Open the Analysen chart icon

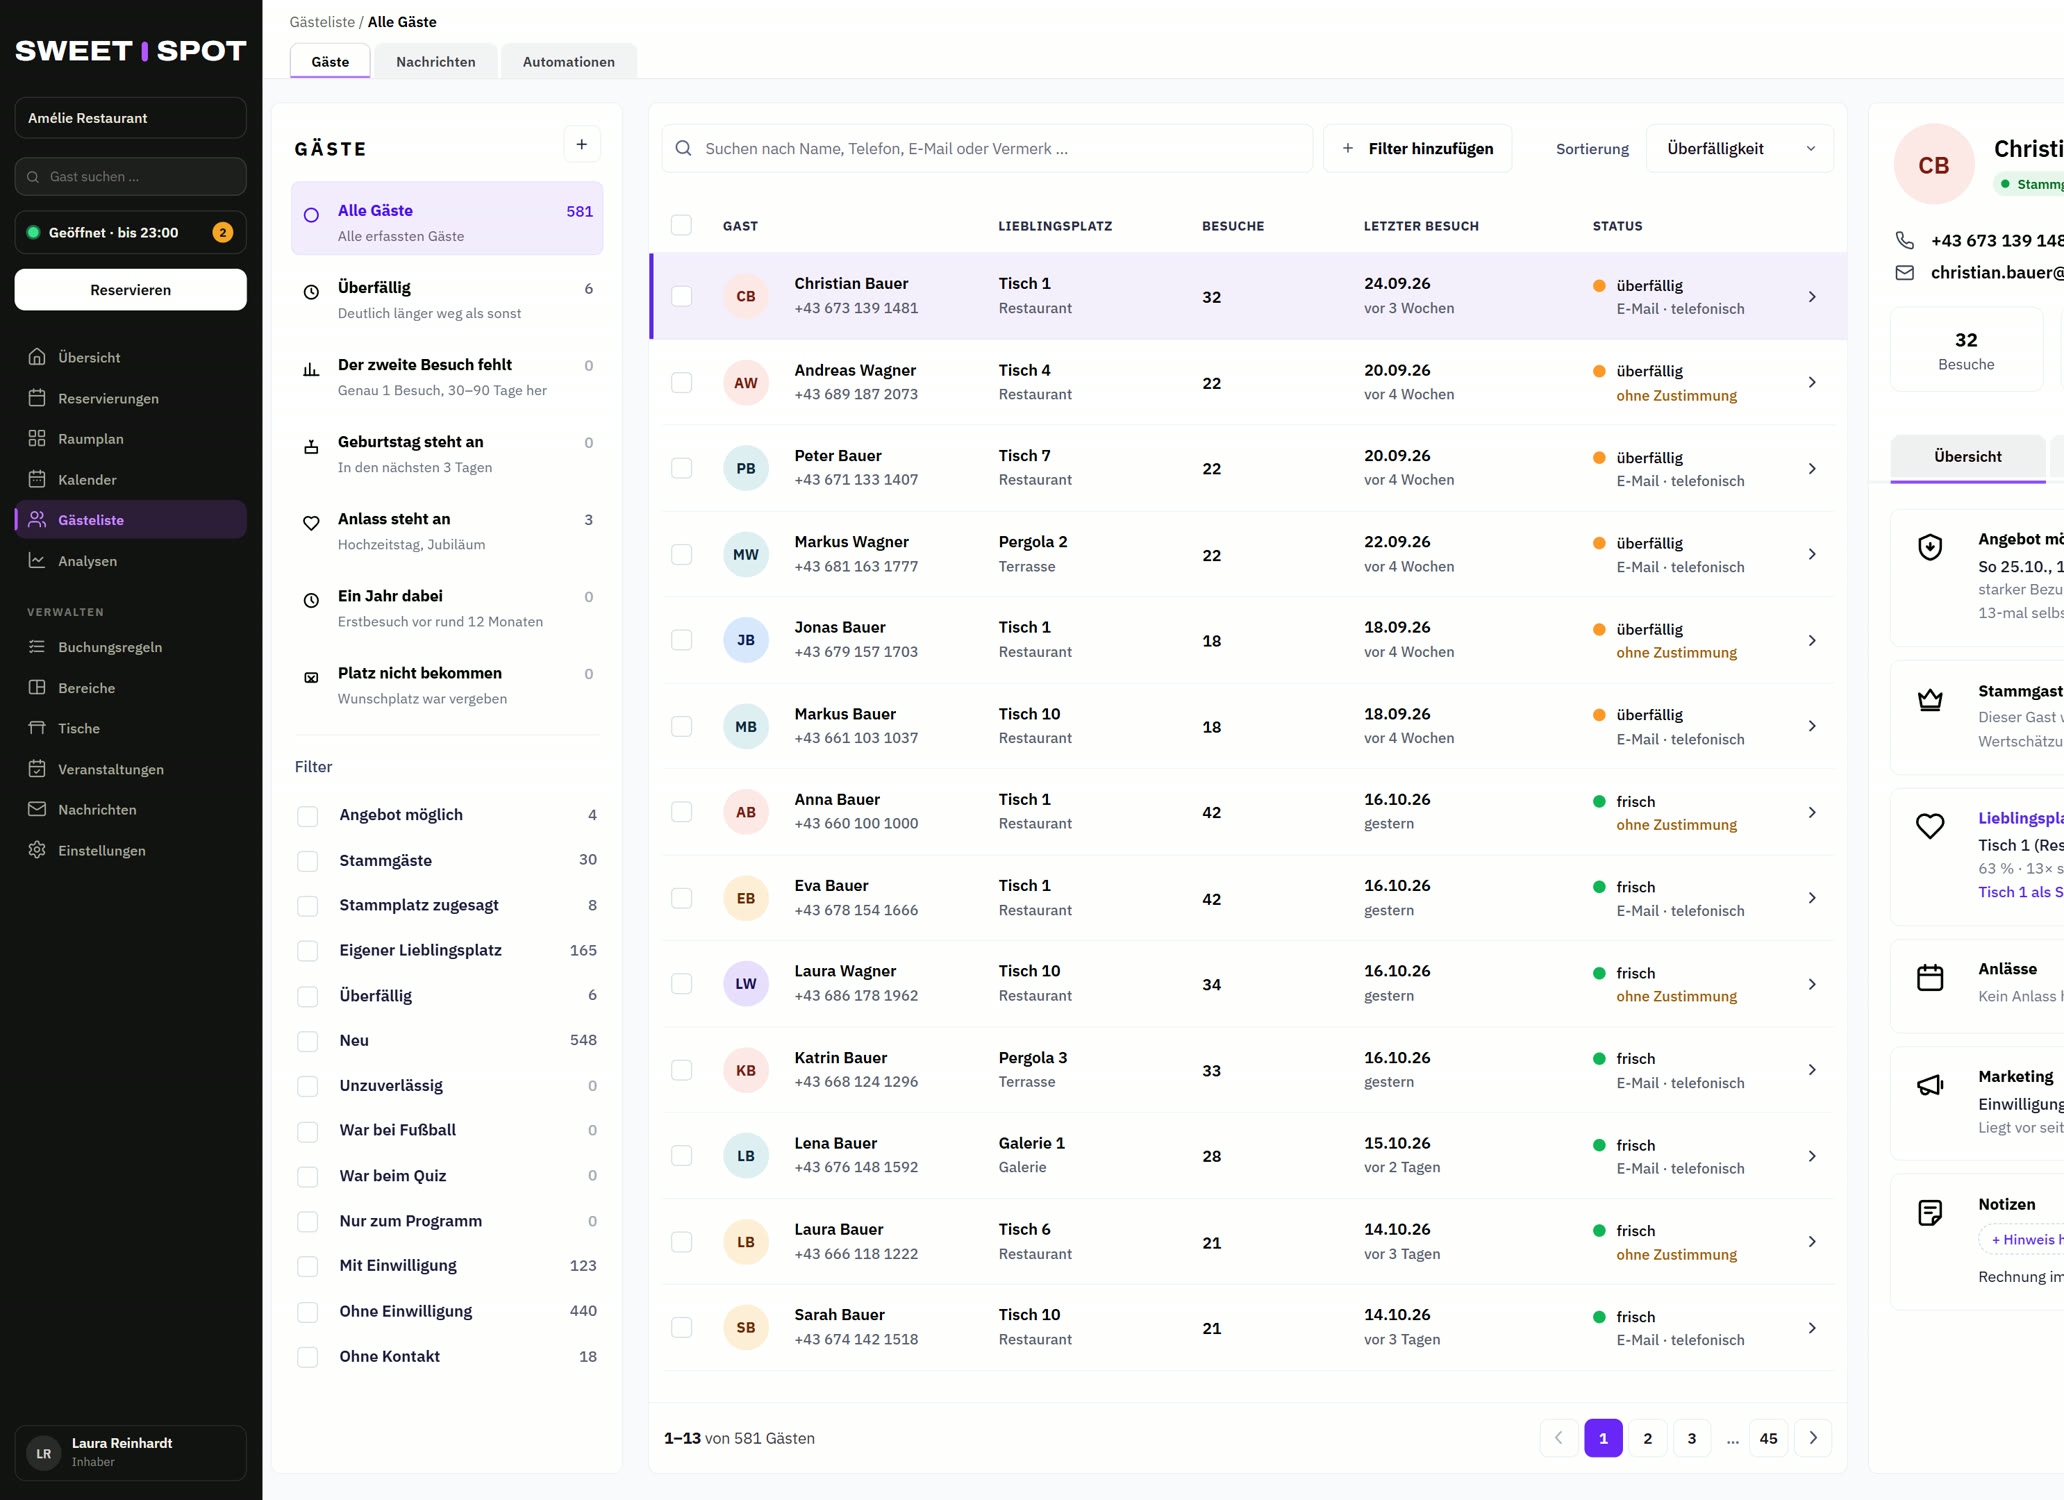pos(37,560)
